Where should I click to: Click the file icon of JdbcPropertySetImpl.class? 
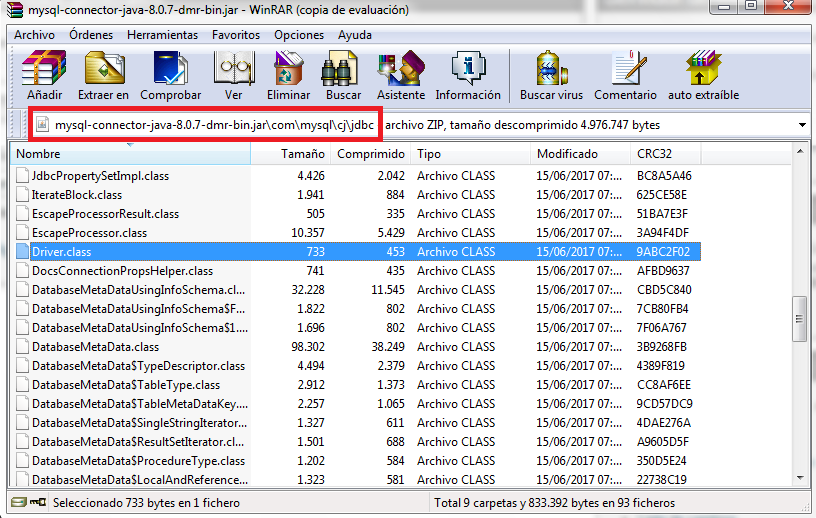pos(22,176)
